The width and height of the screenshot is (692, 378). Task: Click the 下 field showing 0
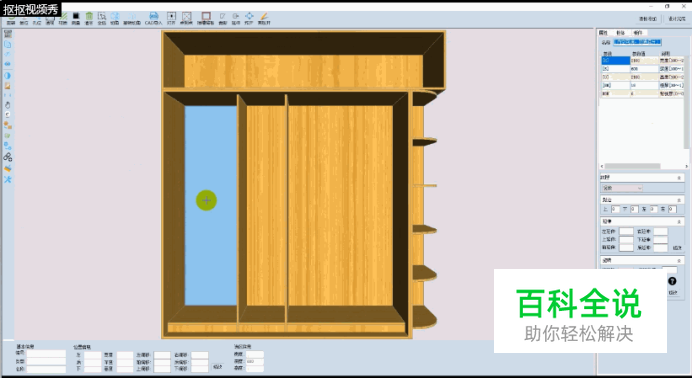[634, 209]
